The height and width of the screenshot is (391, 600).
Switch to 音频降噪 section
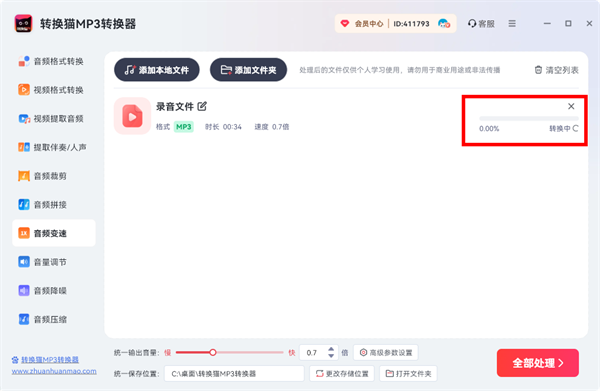[54, 291]
